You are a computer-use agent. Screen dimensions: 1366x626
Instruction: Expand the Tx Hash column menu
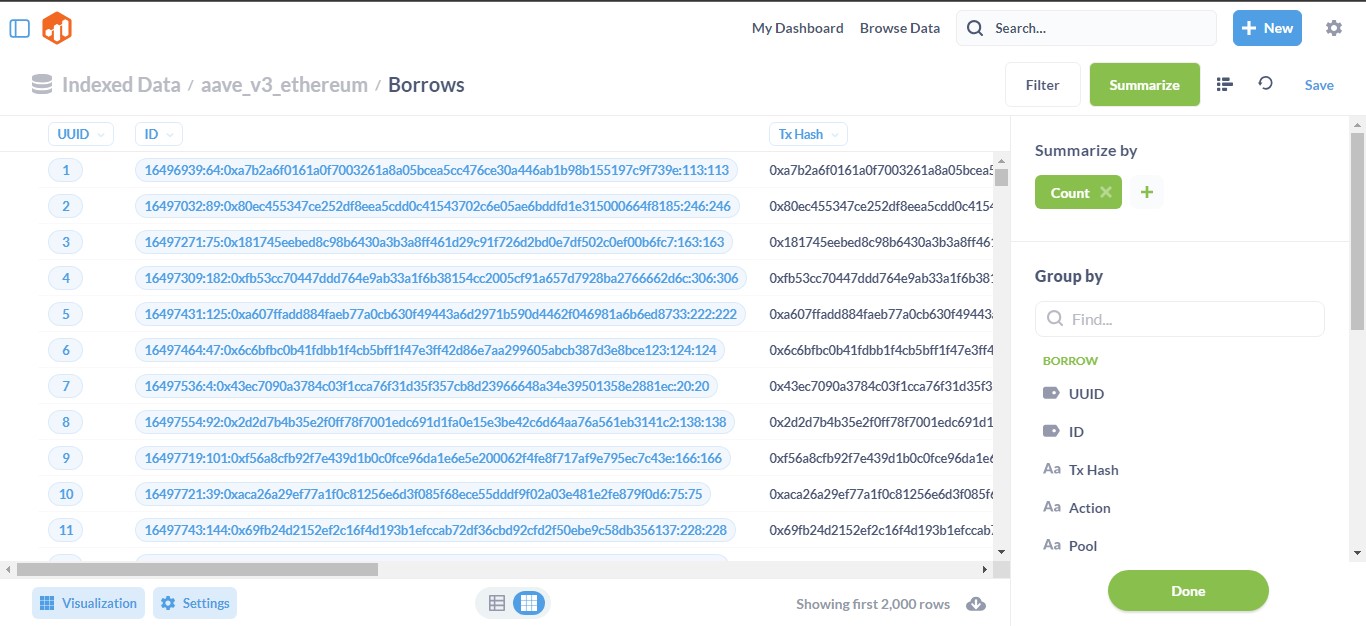click(x=808, y=134)
